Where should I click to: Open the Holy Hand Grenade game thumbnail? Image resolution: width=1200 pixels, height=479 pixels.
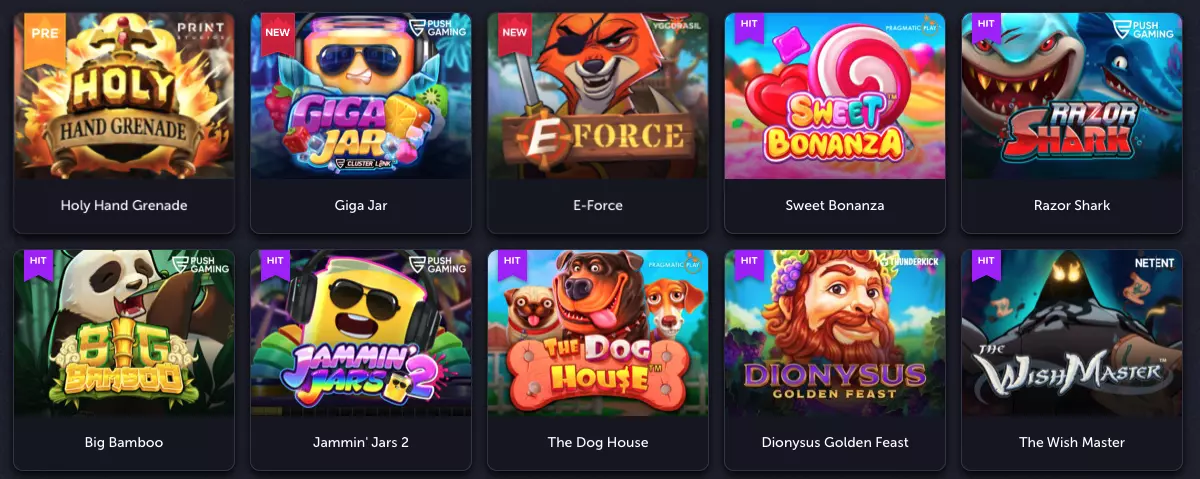[x=124, y=96]
